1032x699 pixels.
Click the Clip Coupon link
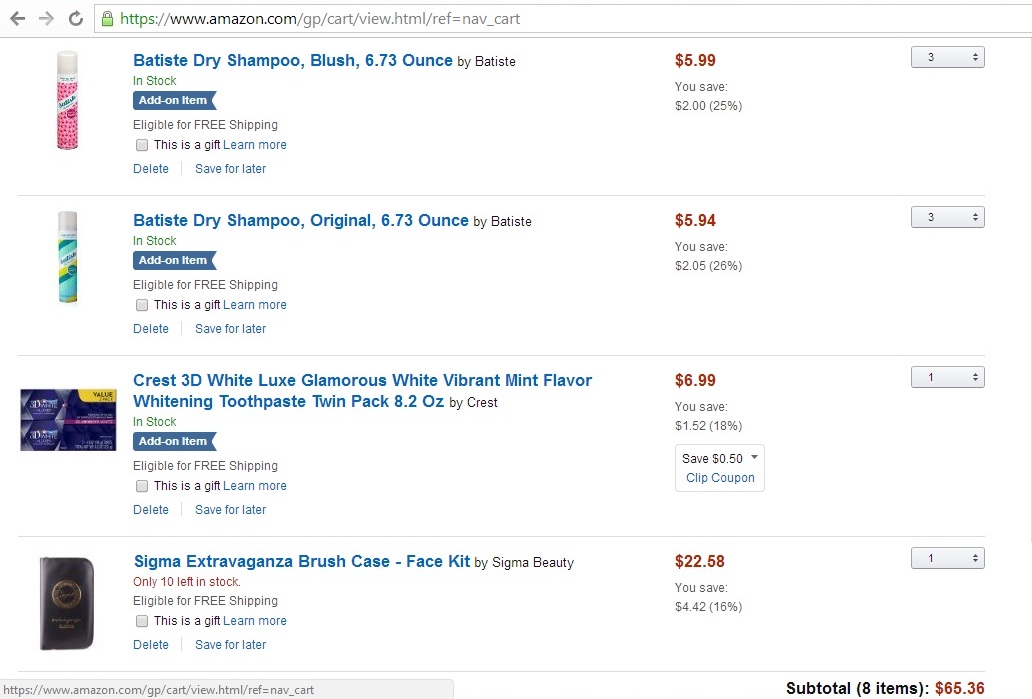pyautogui.click(x=720, y=478)
